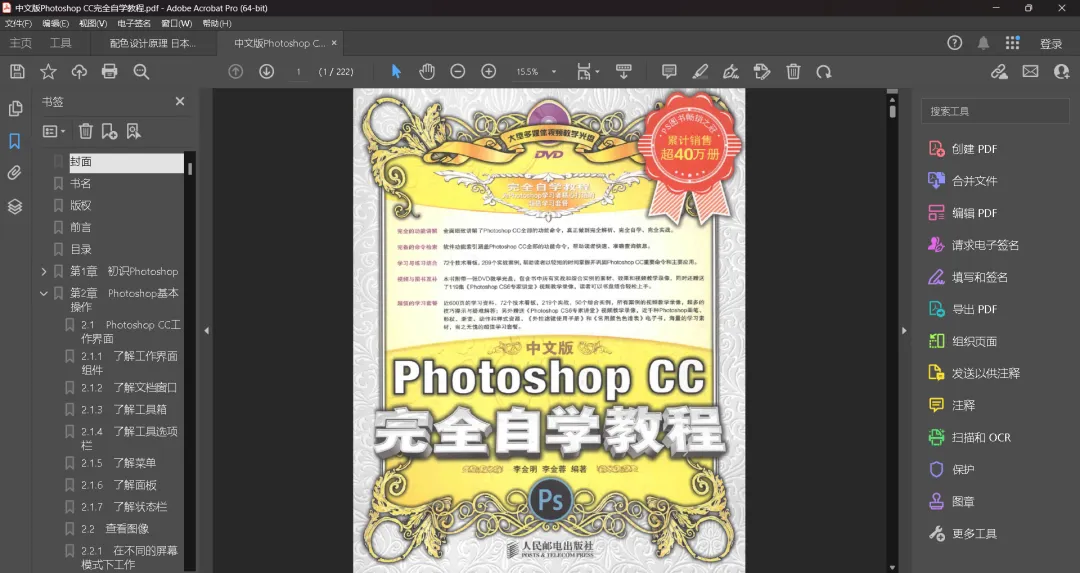The width and height of the screenshot is (1080, 573).
Task: Select the highlight text pen tool
Action: point(700,72)
